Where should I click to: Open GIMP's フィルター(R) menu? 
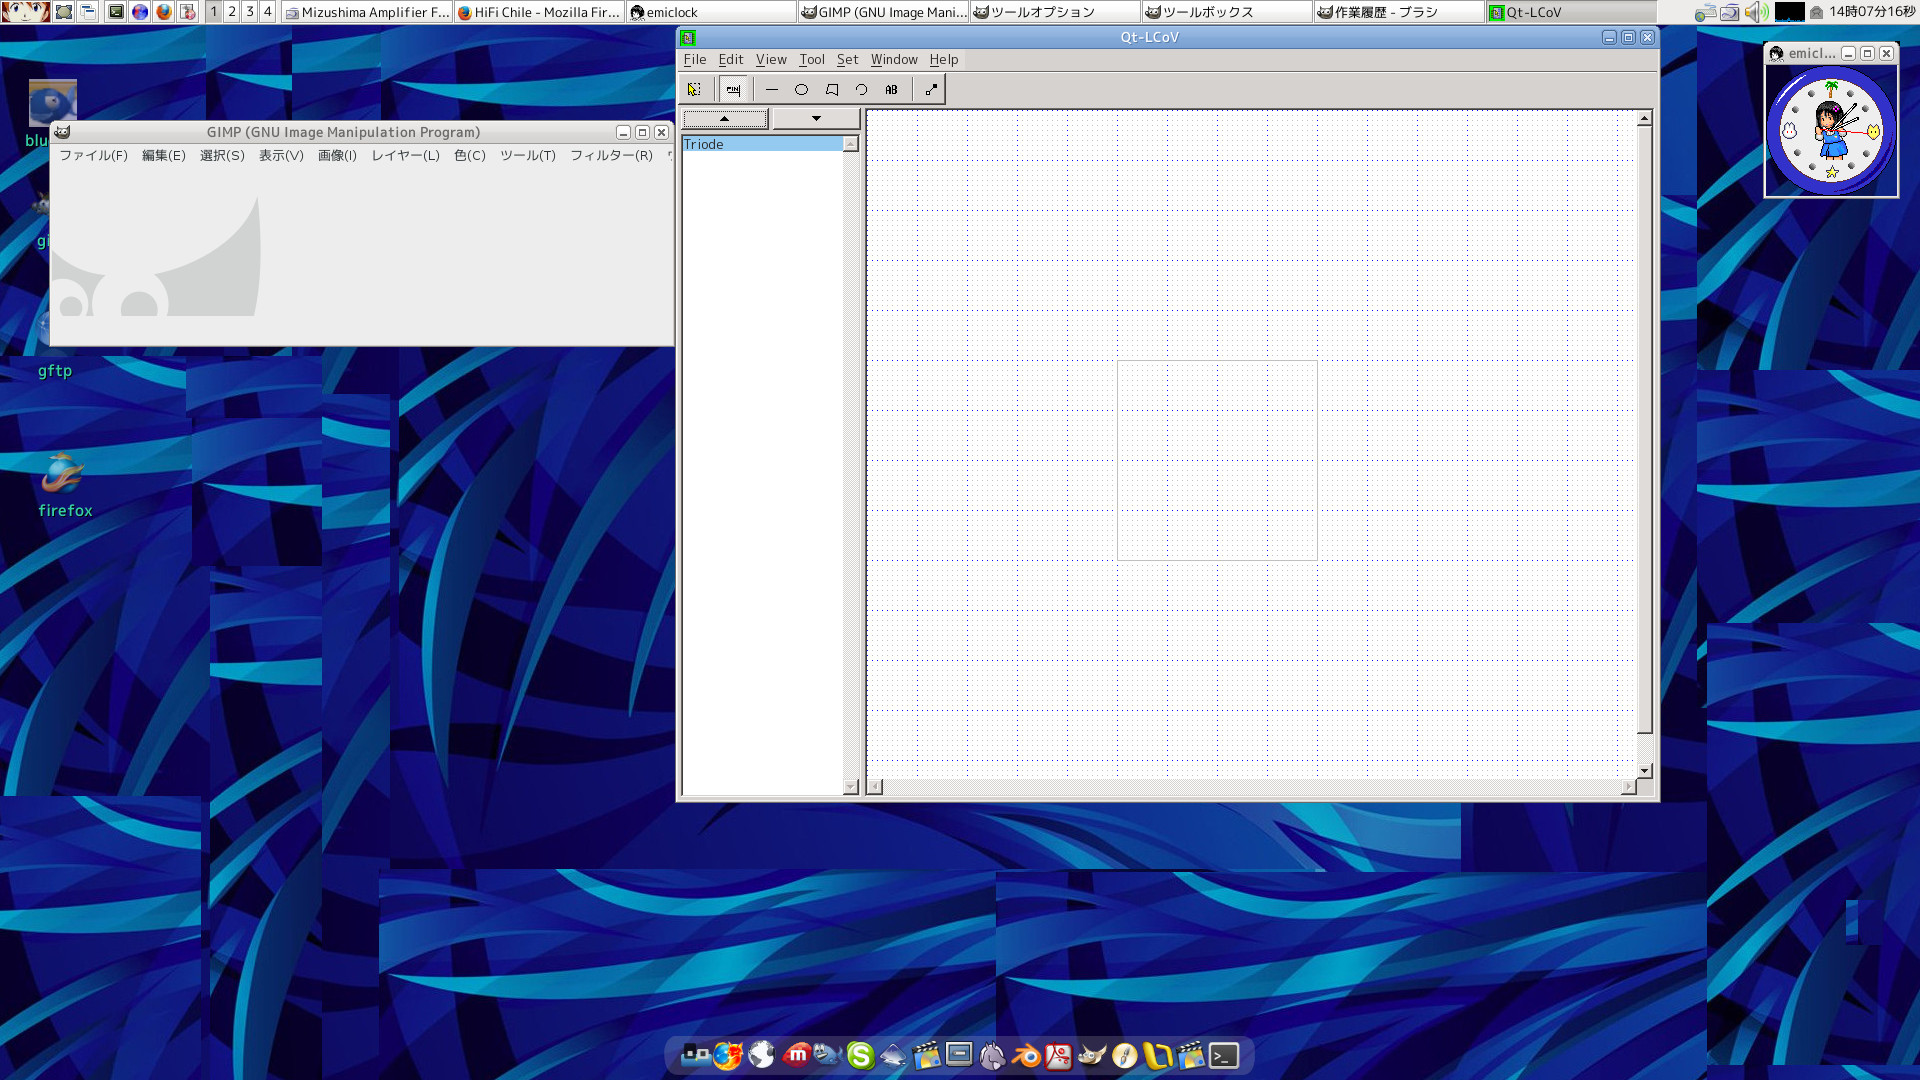[x=611, y=155]
